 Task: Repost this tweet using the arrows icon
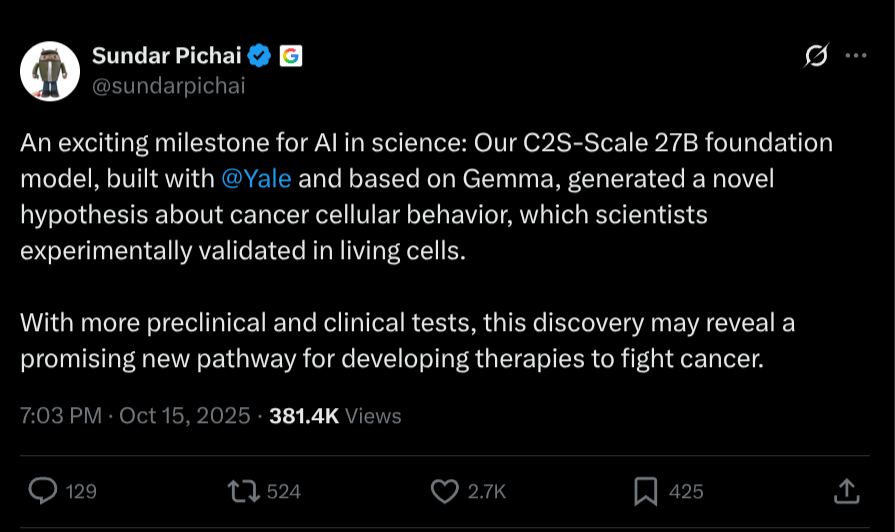(241, 490)
